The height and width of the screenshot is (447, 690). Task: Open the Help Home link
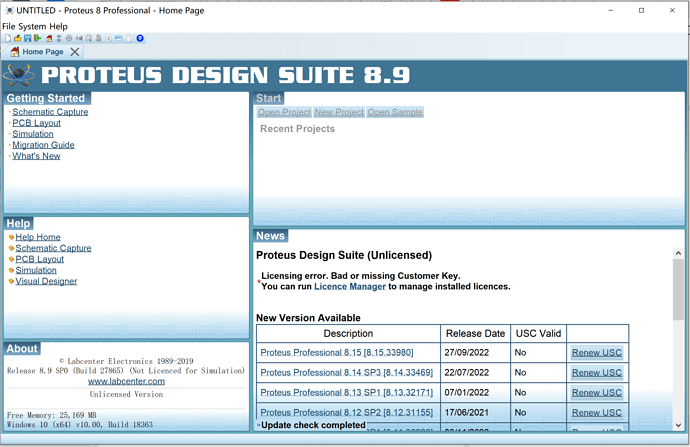click(38, 237)
